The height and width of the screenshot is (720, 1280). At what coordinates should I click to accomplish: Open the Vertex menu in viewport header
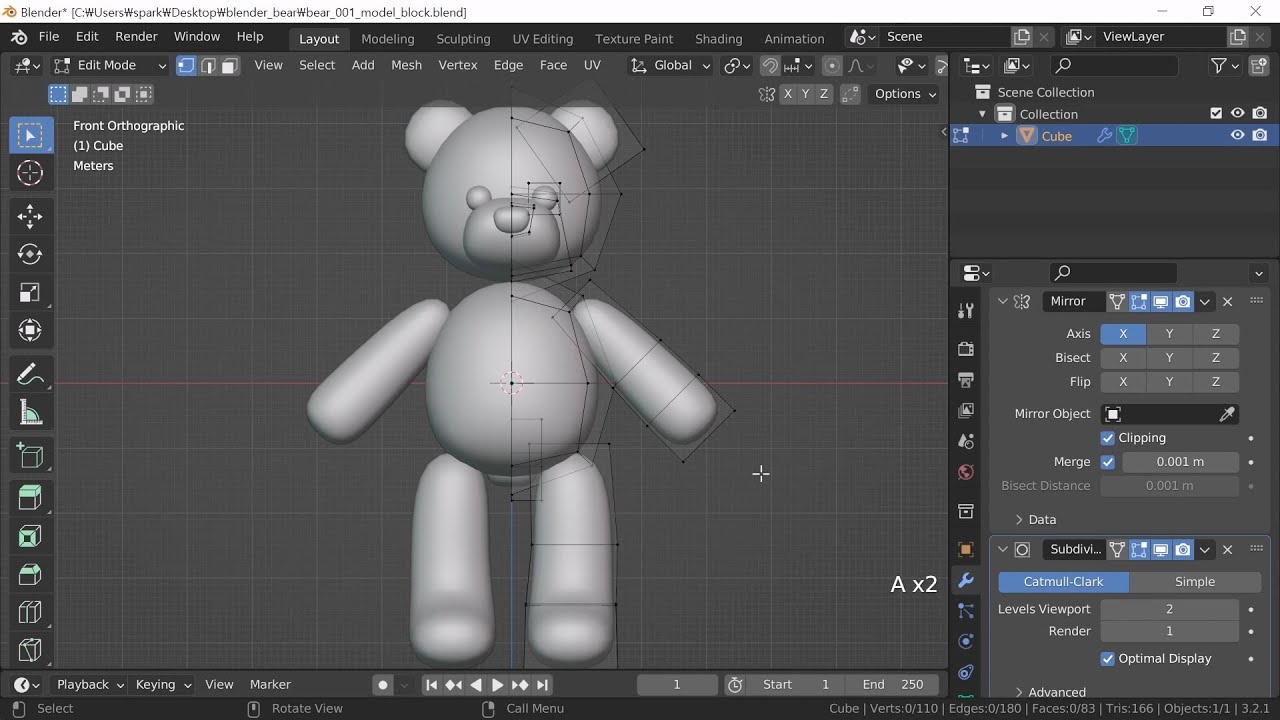coord(458,65)
